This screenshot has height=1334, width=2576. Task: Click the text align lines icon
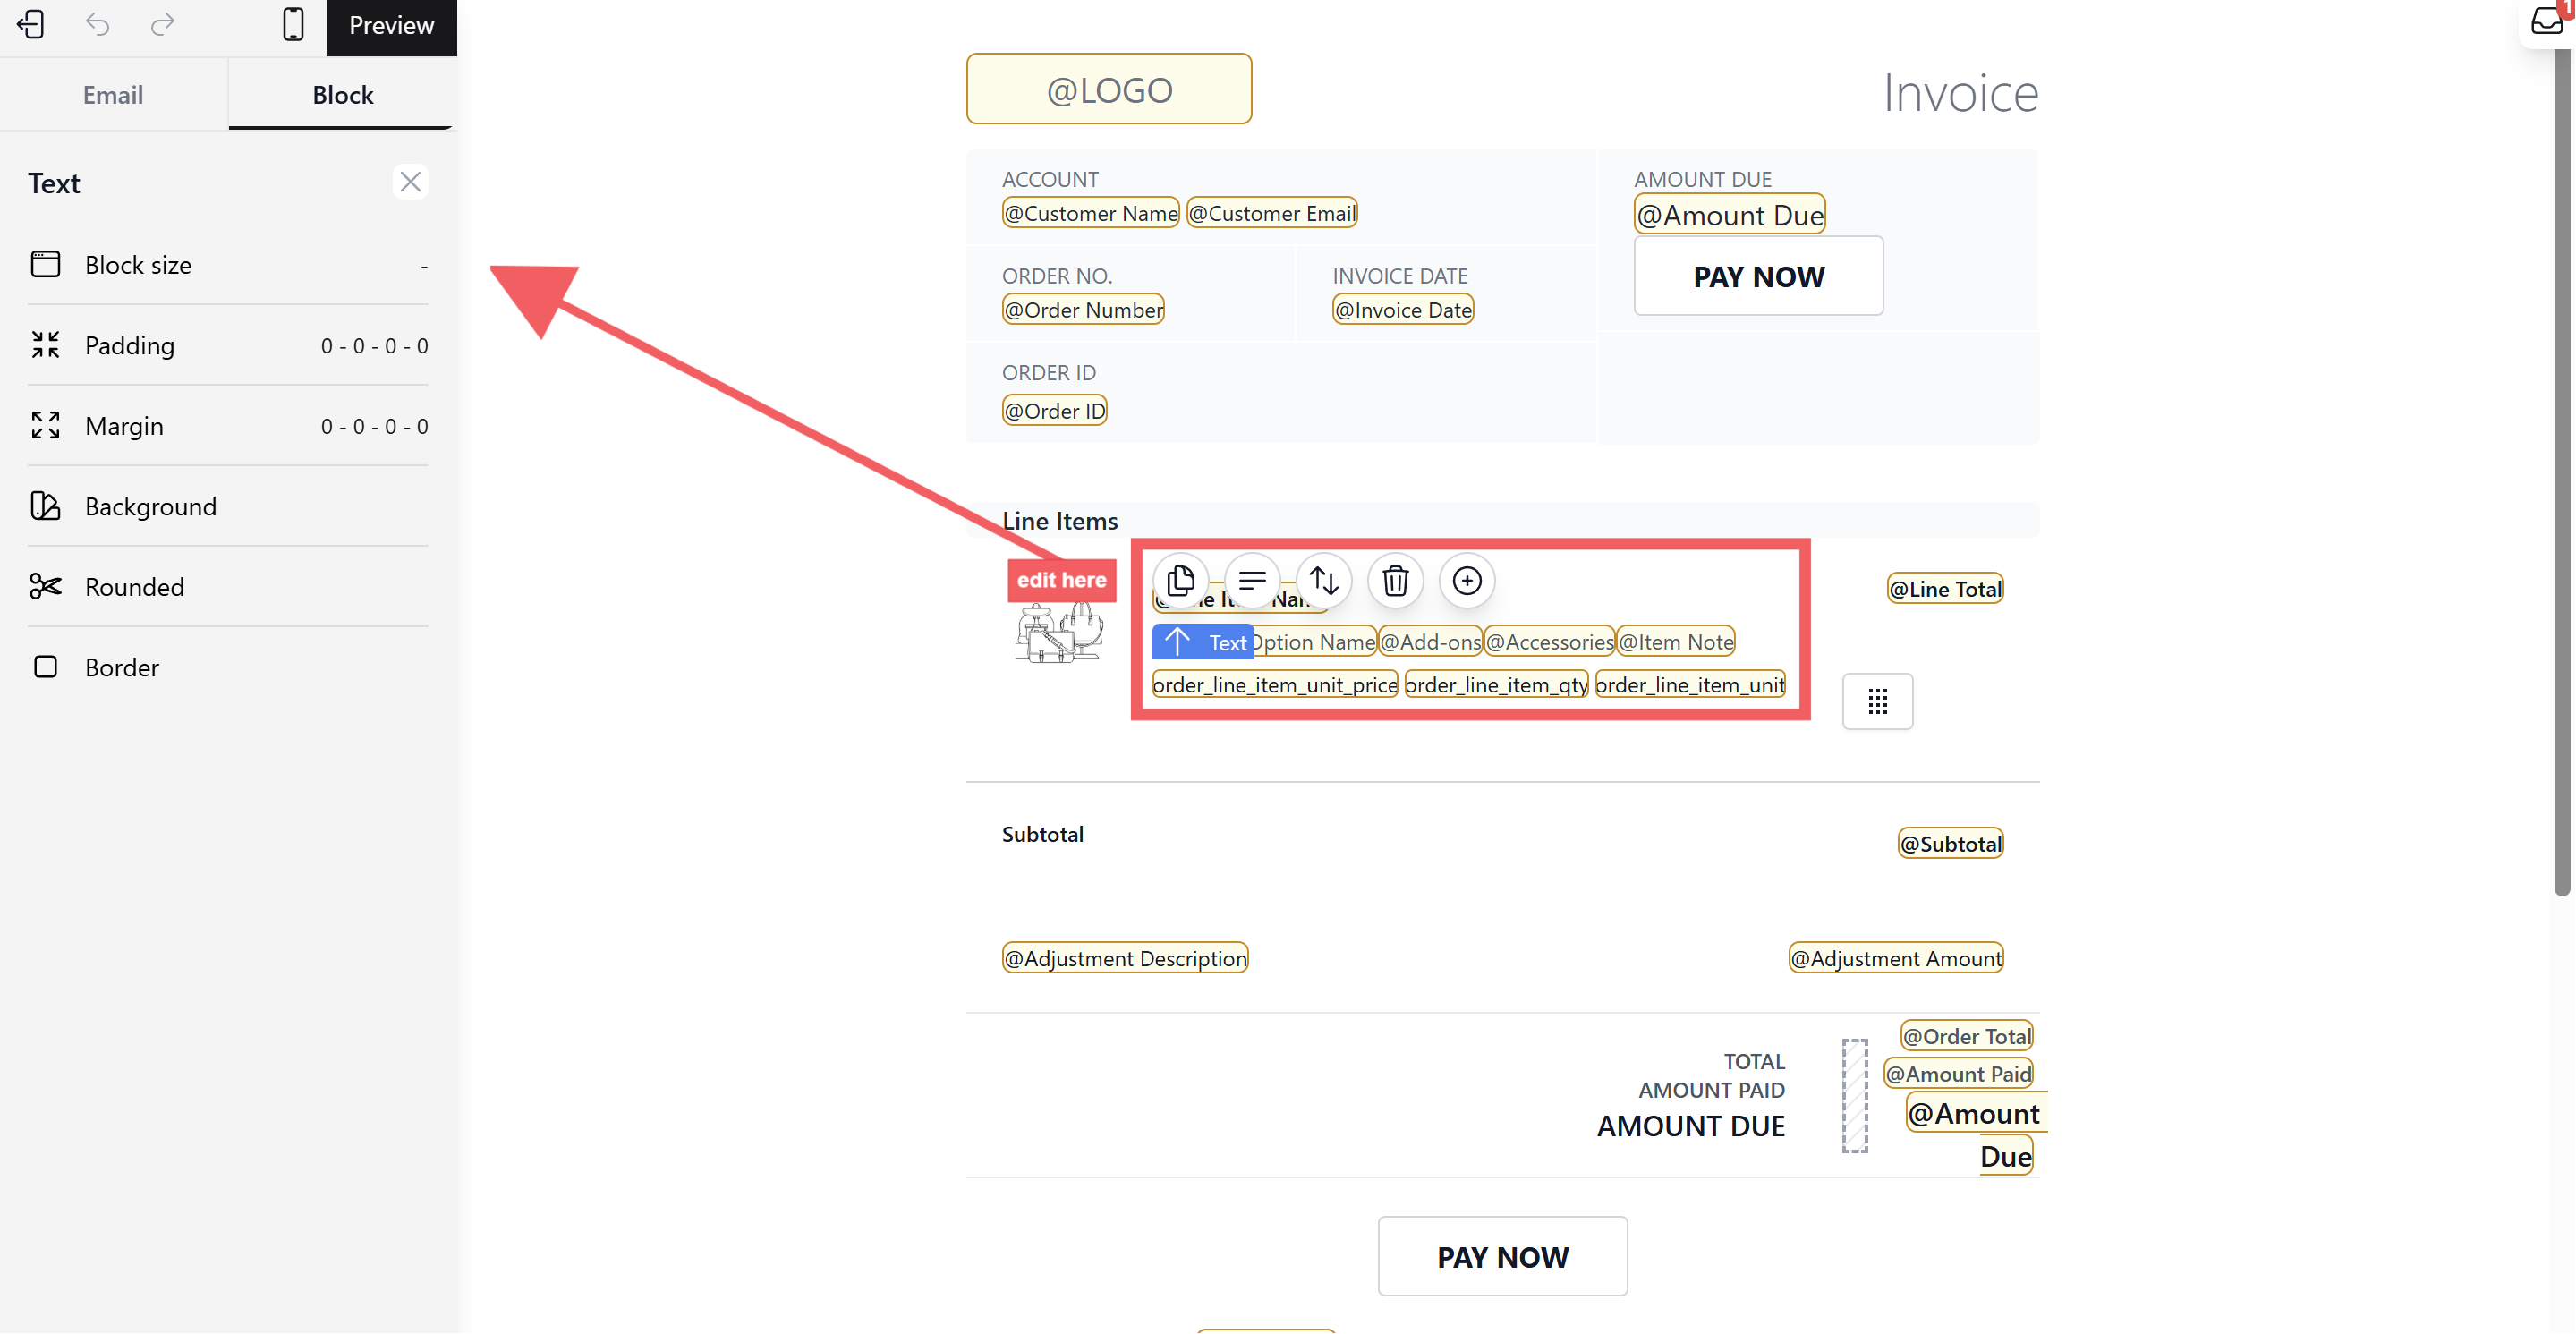[1252, 581]
